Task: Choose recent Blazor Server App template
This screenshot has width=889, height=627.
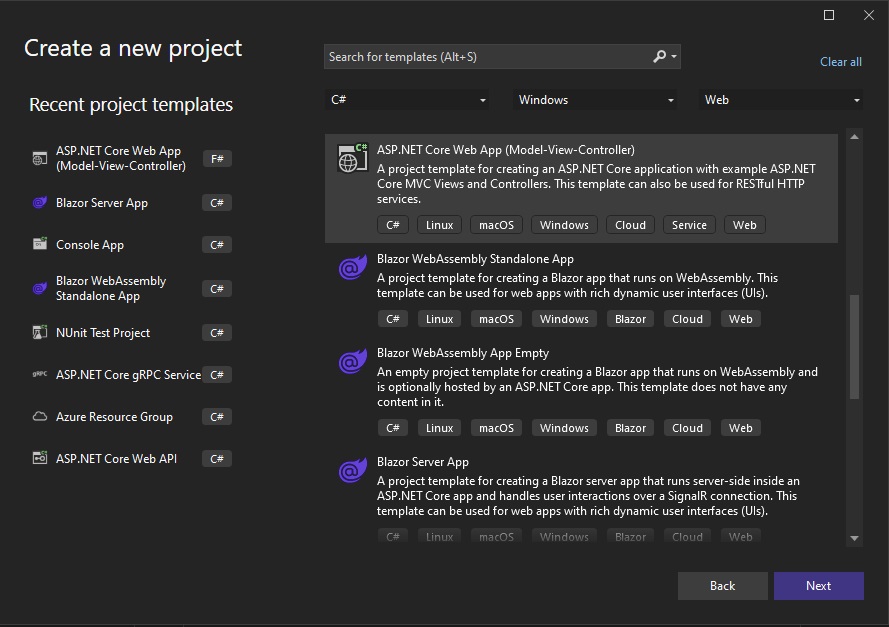Action: coord(132,202)
